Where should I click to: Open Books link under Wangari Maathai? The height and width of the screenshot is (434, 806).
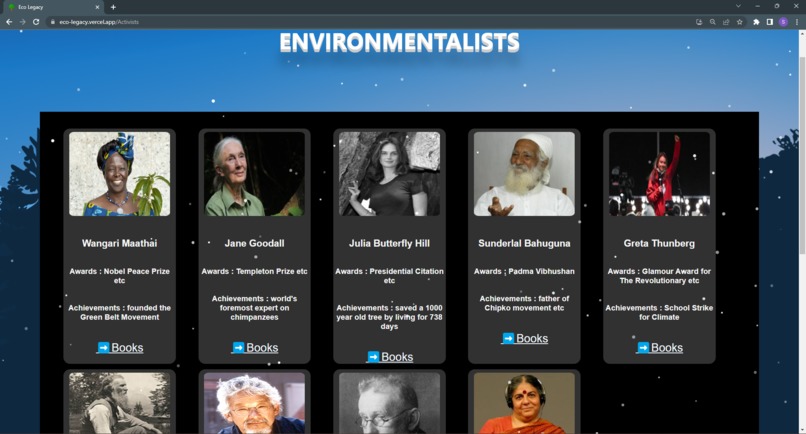[120, 348]
